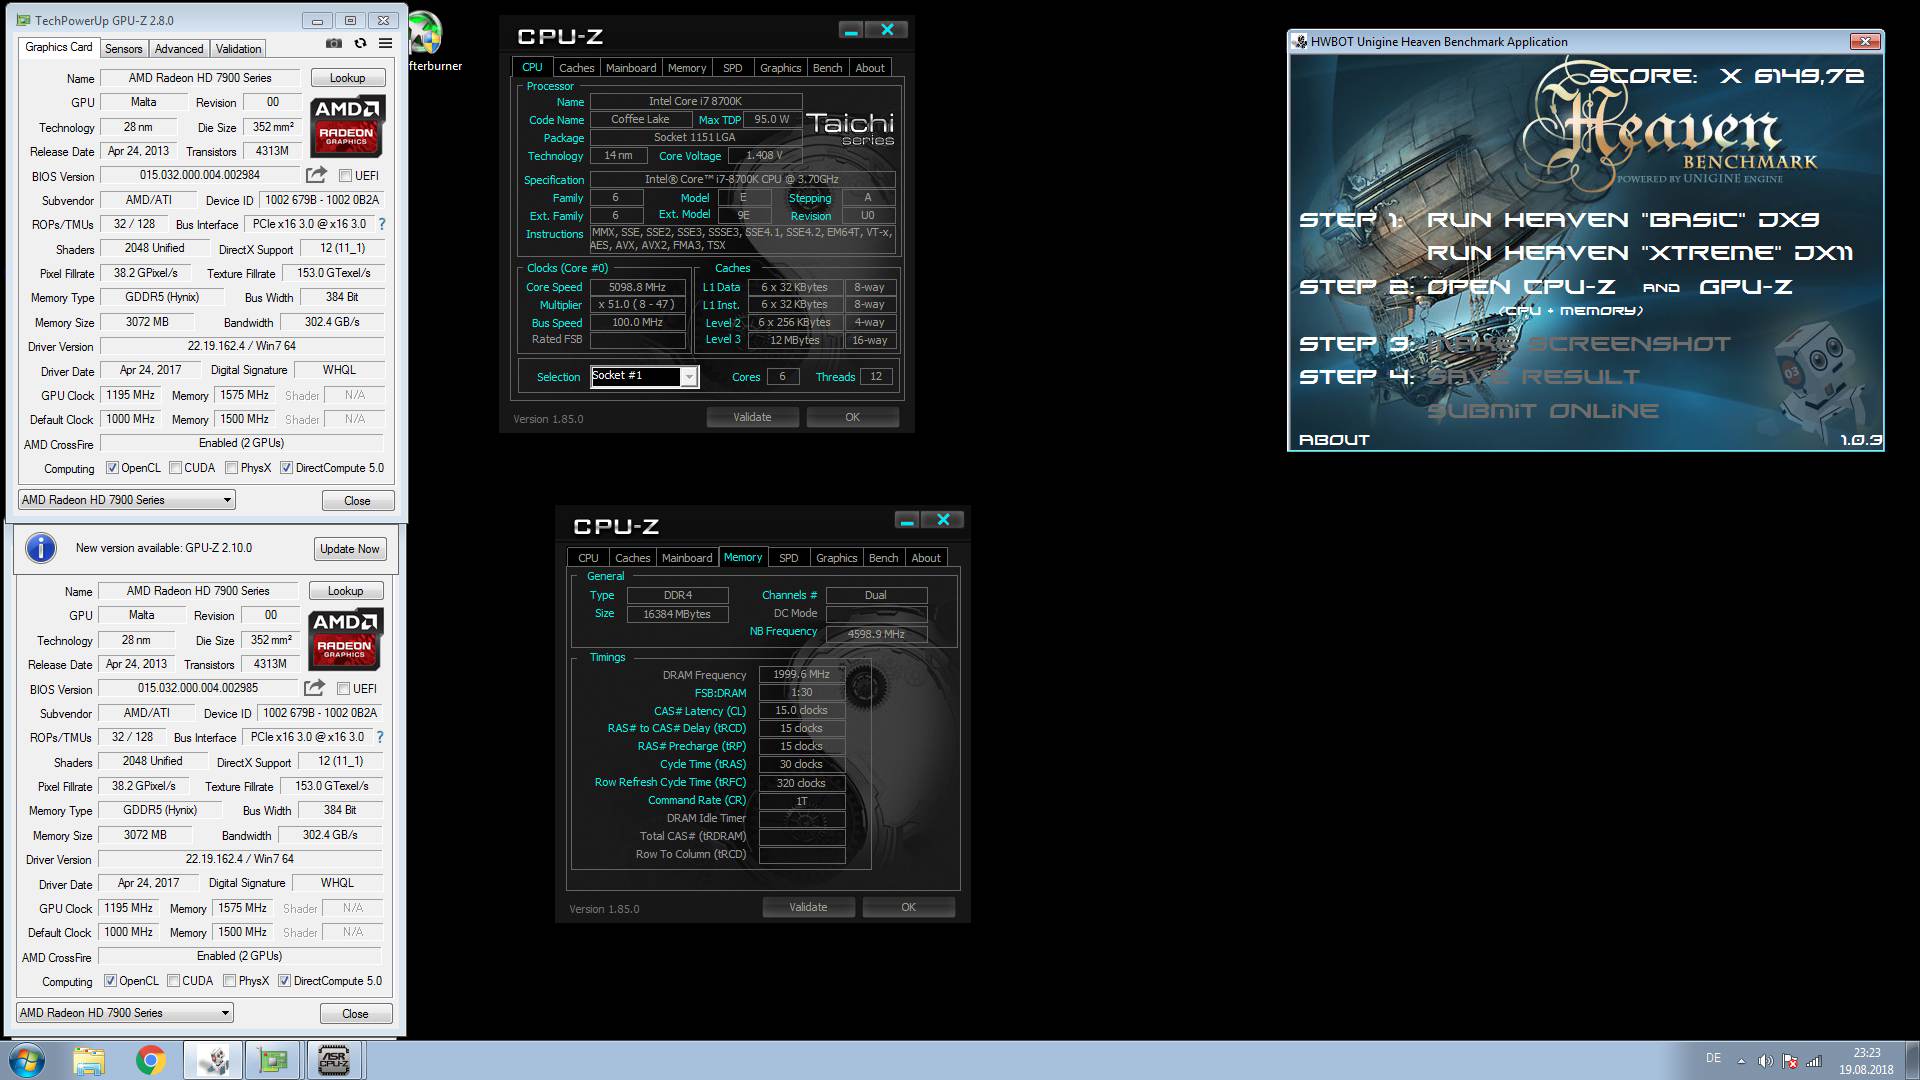Open GPU selection dropdown in top GPU-Z
Viewport: 1920px width, 1080px height.
[126, 500]
